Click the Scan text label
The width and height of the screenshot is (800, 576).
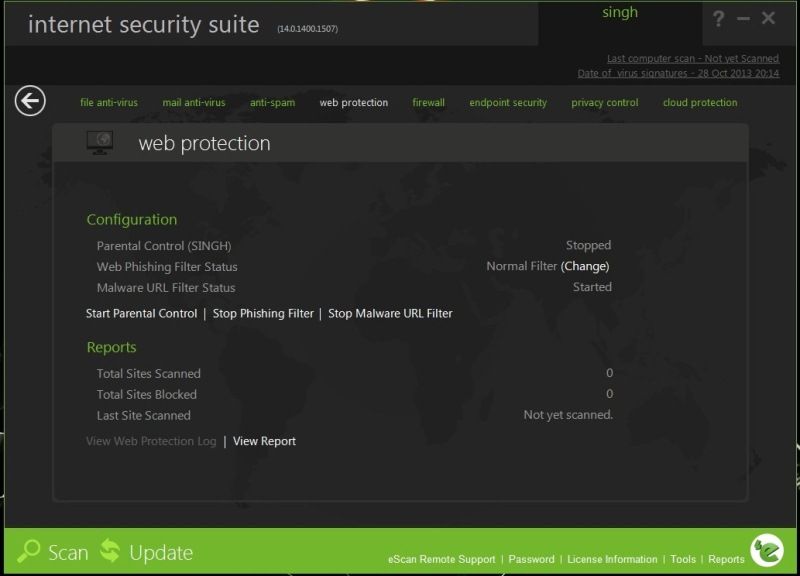click(68, 553)
